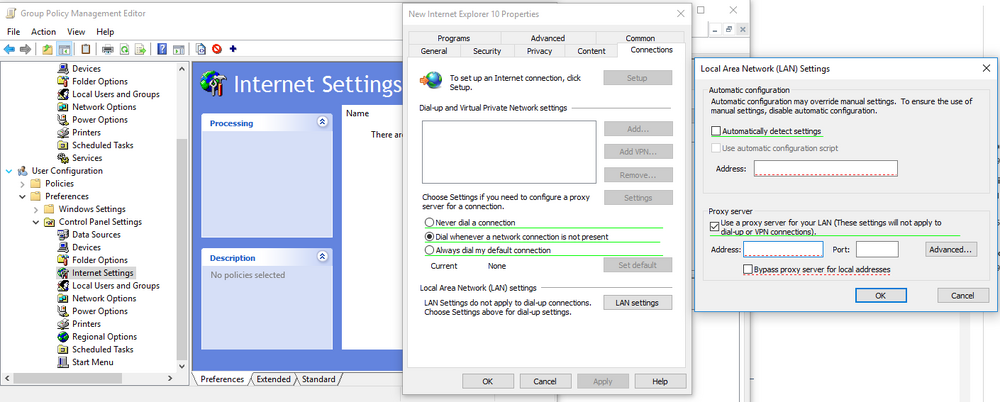Screen dimensions: 1000x402
Task: Select lower Folder Options tree node
Action: 99,260
